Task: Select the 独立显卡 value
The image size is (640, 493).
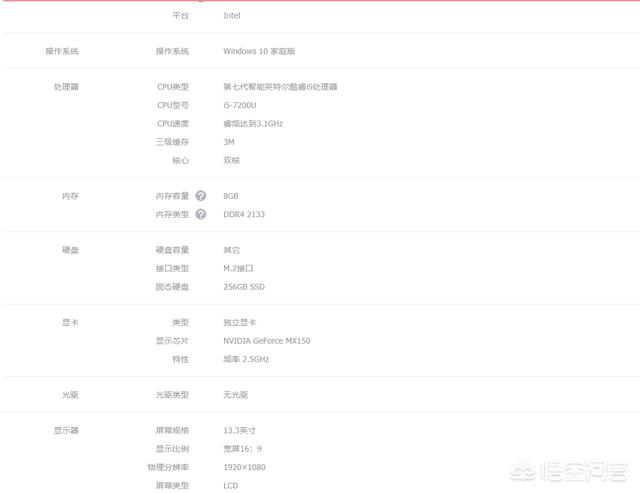Action: click(x=240, y=322)
